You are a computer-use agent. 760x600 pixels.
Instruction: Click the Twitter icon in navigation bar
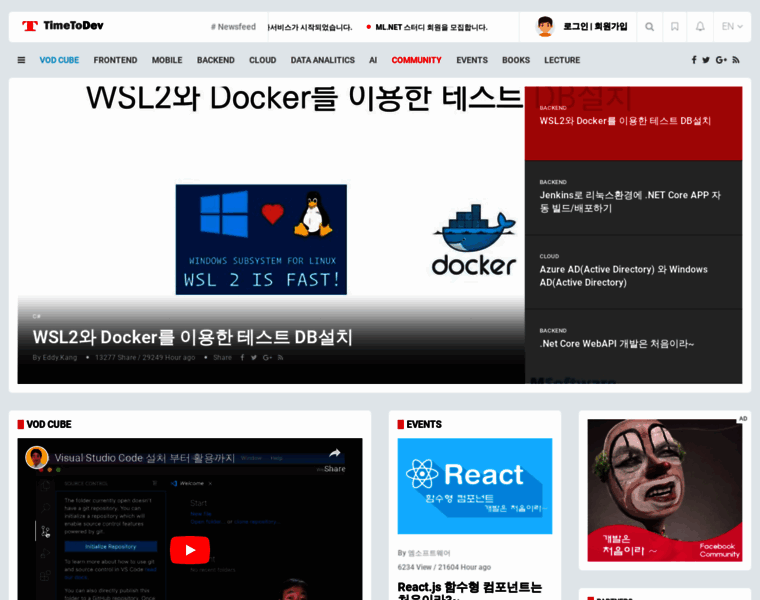coord(706,60)
